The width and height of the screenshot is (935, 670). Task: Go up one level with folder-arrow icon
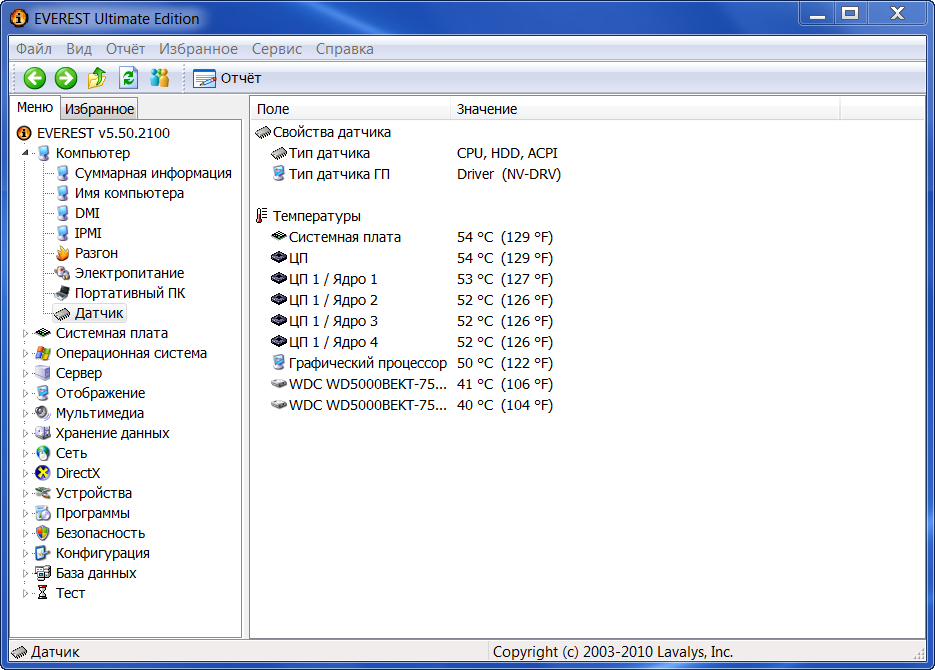click(97, 78)
